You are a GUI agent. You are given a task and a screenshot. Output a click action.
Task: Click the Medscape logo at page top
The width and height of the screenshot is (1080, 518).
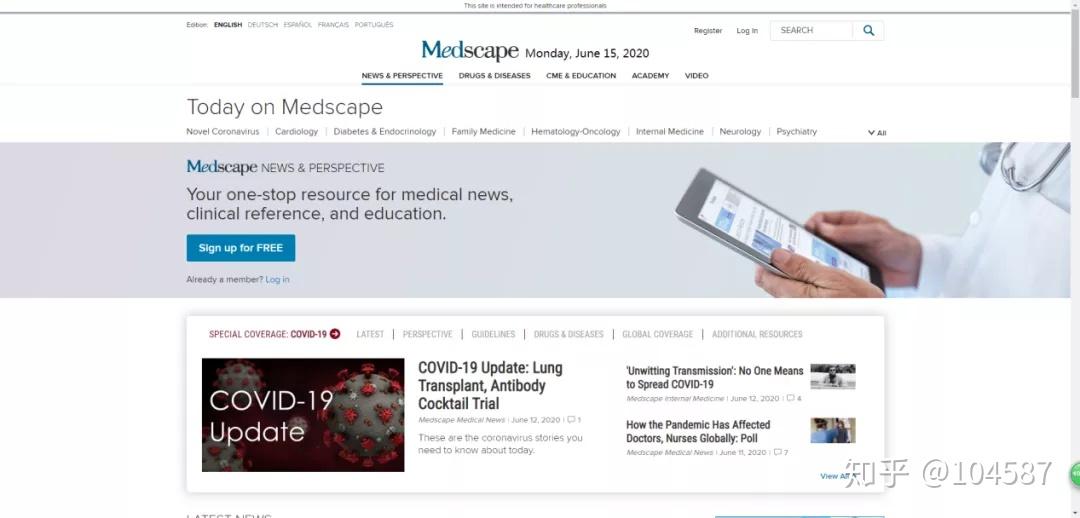click(470, 51)
